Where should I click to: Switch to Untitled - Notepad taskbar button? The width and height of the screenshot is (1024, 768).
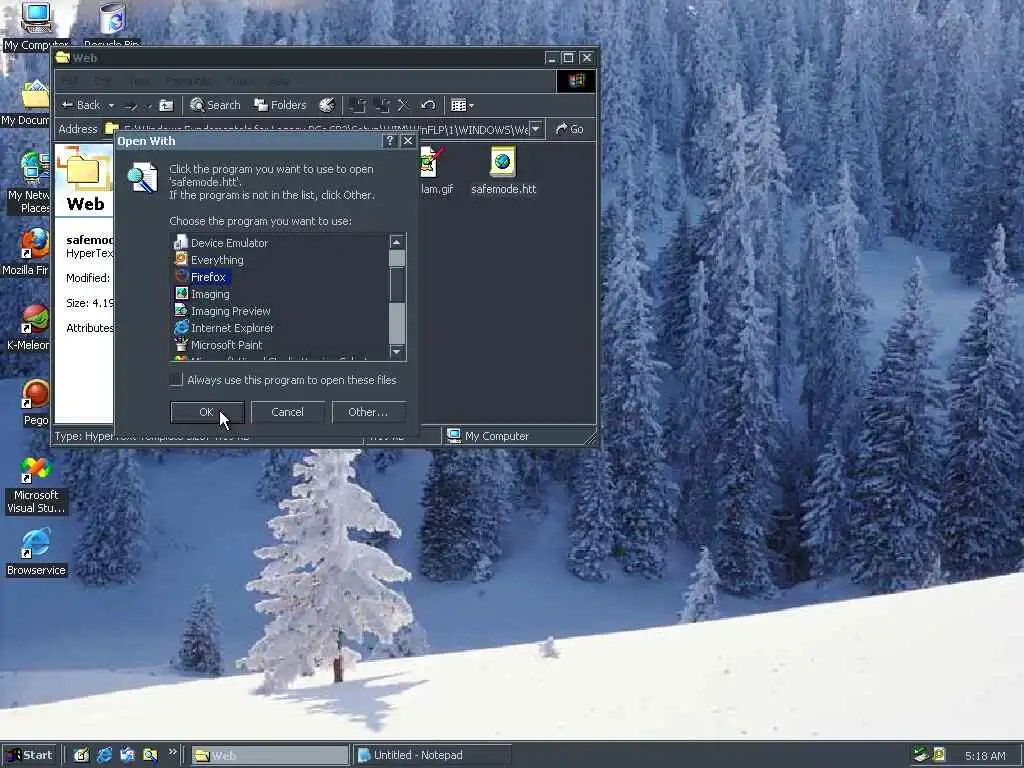tap(432, 755)
